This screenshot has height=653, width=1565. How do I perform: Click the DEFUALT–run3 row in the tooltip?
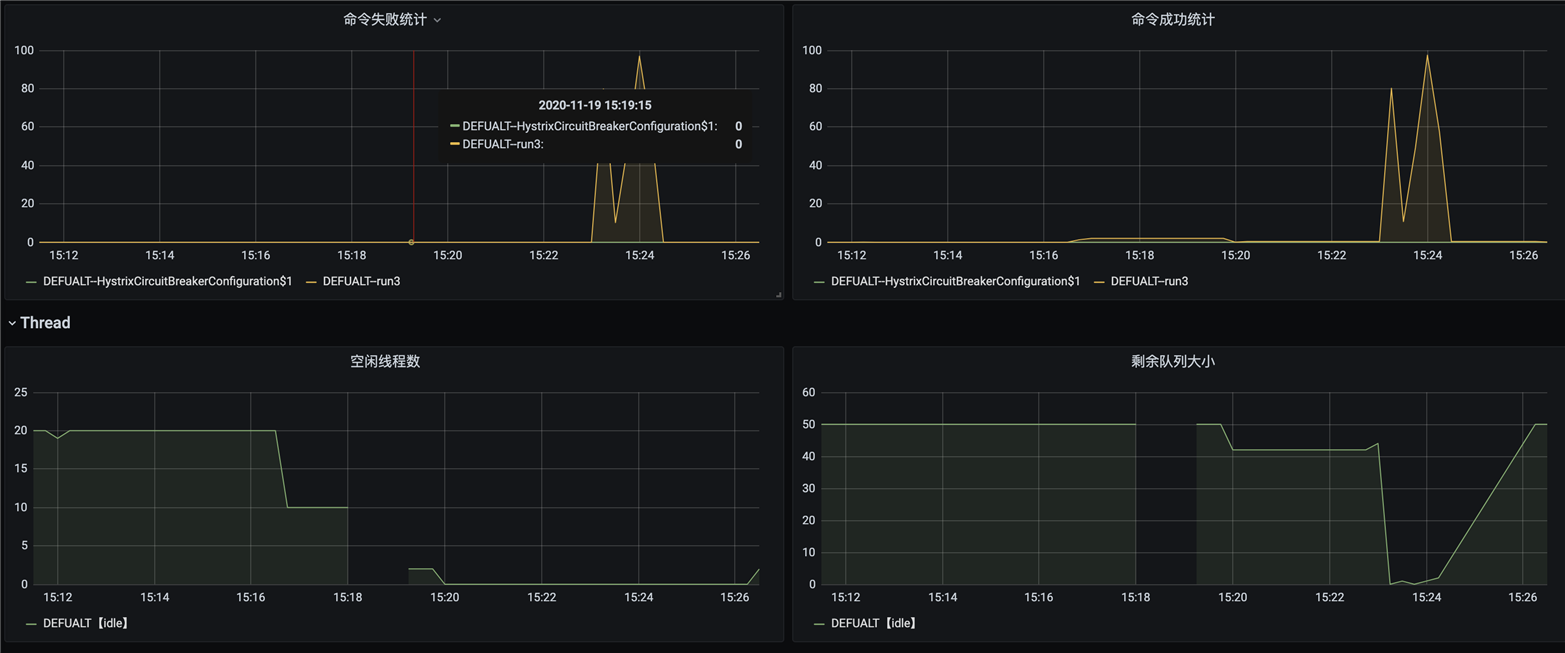pos(596,144)
